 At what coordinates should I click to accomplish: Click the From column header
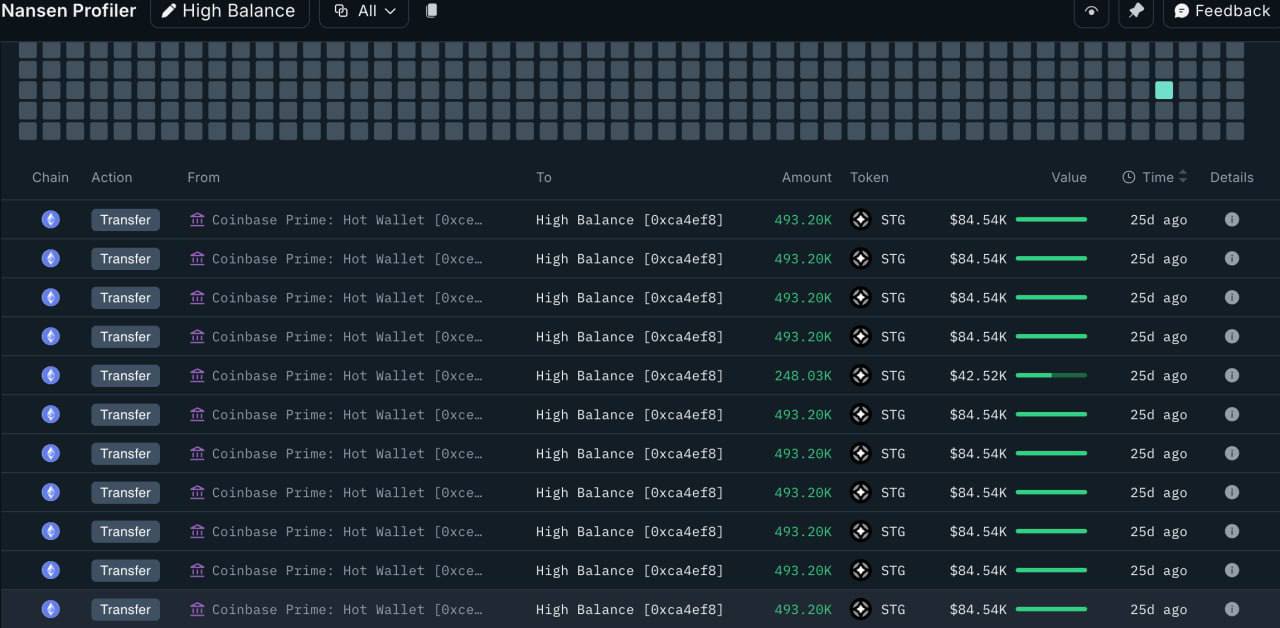[x=203, y=177]
